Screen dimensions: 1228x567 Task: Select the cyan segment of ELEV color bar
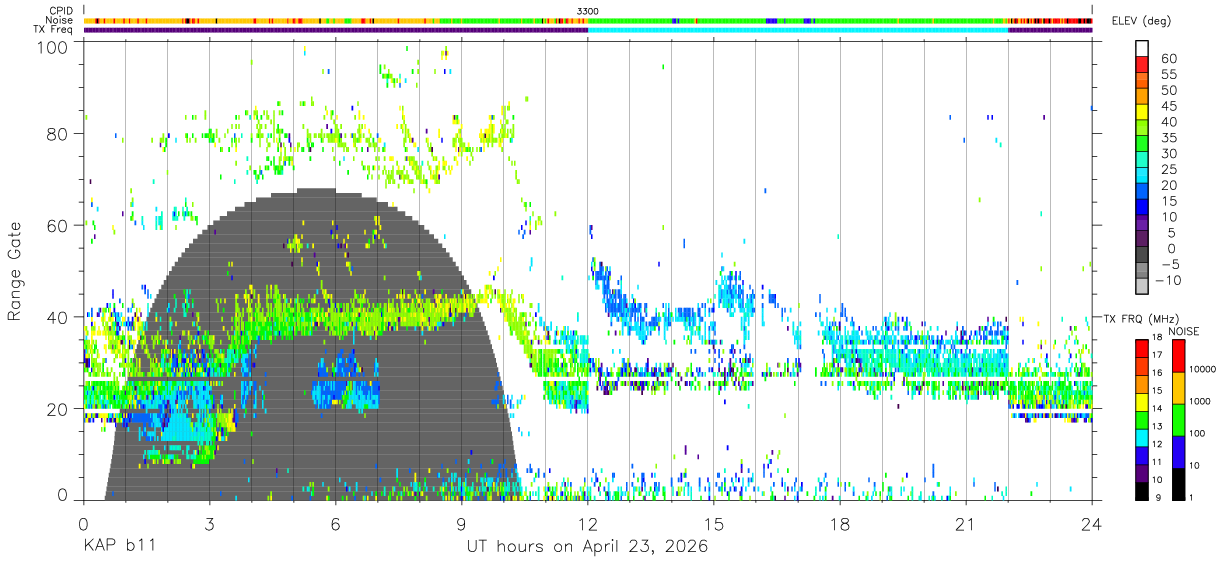tap(1143, 173)
